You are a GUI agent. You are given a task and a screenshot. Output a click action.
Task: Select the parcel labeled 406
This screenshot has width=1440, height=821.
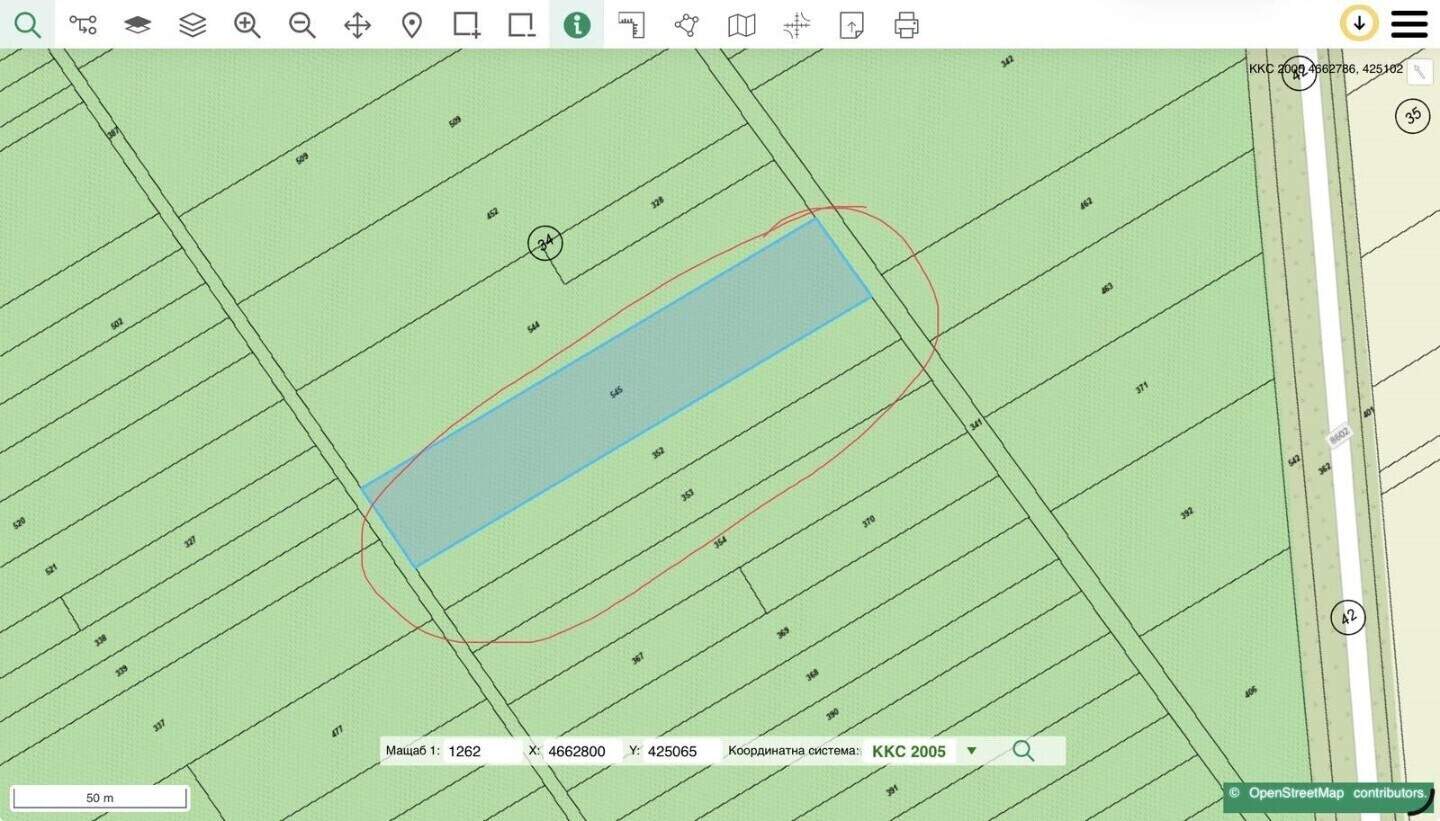(x=1250, y=692)
